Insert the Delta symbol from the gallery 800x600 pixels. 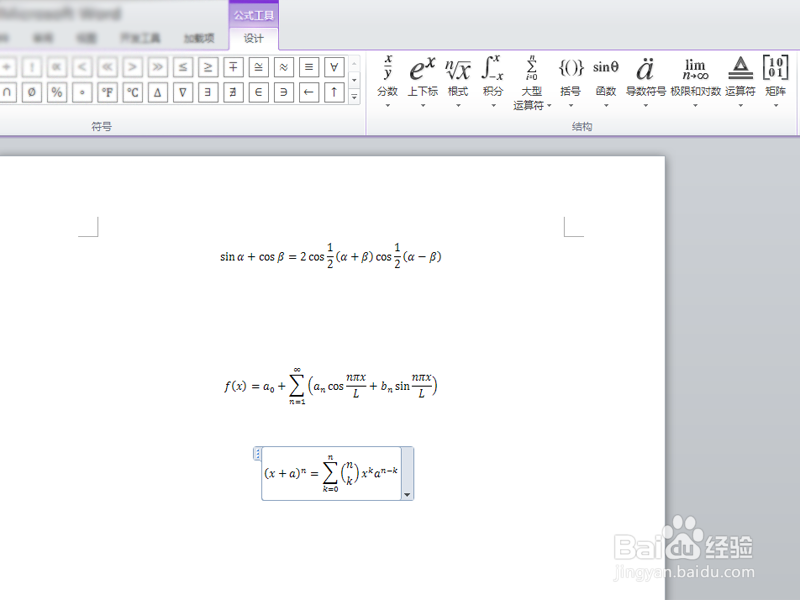click(157, 90)
